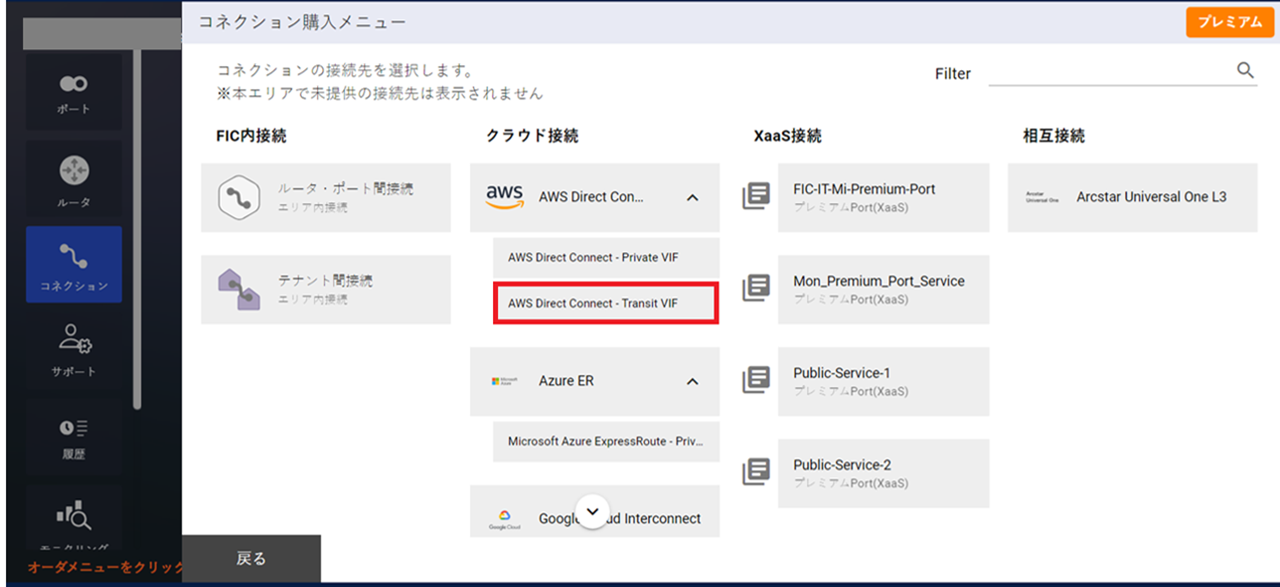The height and width of the screenshot is (587, 1280).
Task: Select AWS Direct Connect - Private VIF
Action: pyautogui.click(x=605, y=257)
